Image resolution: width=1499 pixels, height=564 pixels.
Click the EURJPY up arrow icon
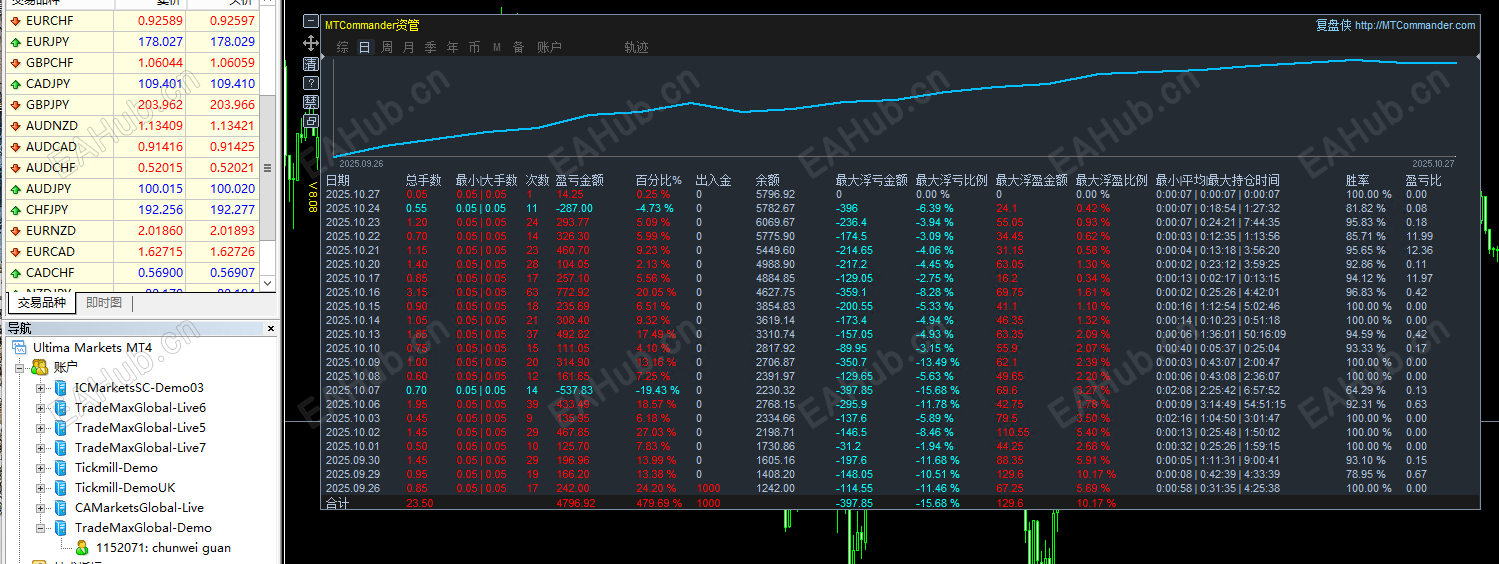coord(15,42)
